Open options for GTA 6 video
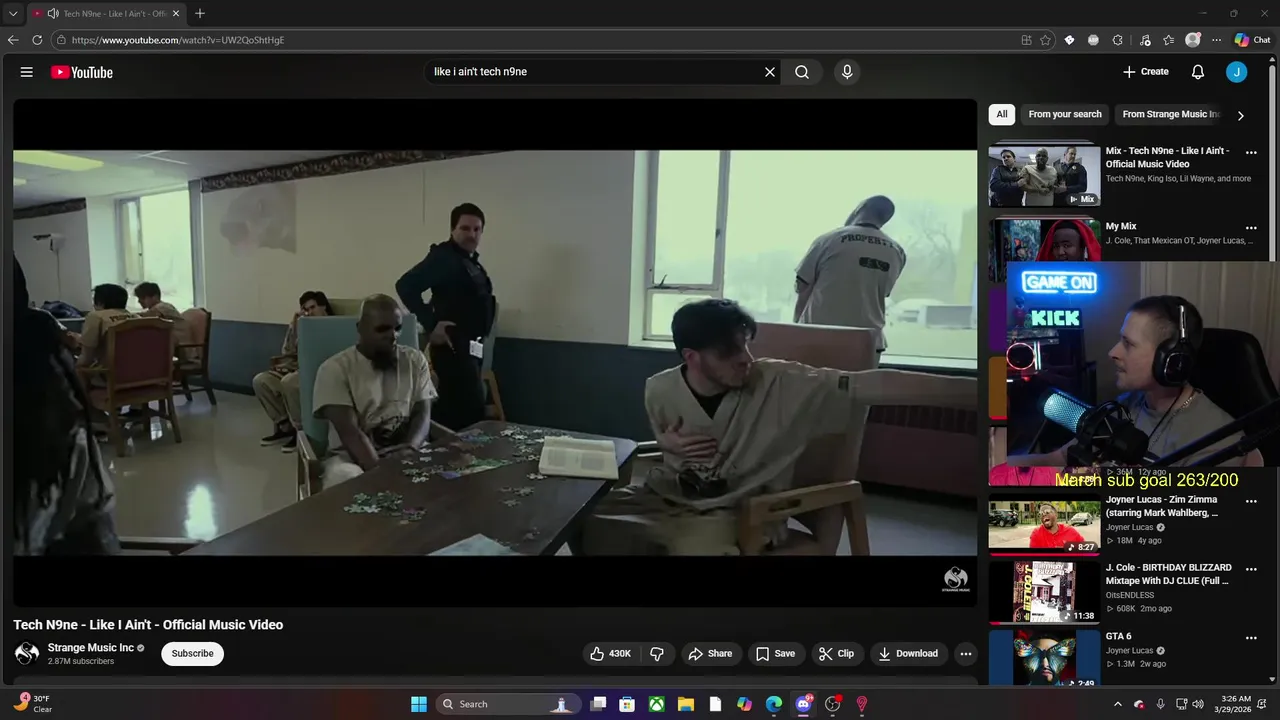This screenshot has width=1280, height=720. (x=1251, y=638)
